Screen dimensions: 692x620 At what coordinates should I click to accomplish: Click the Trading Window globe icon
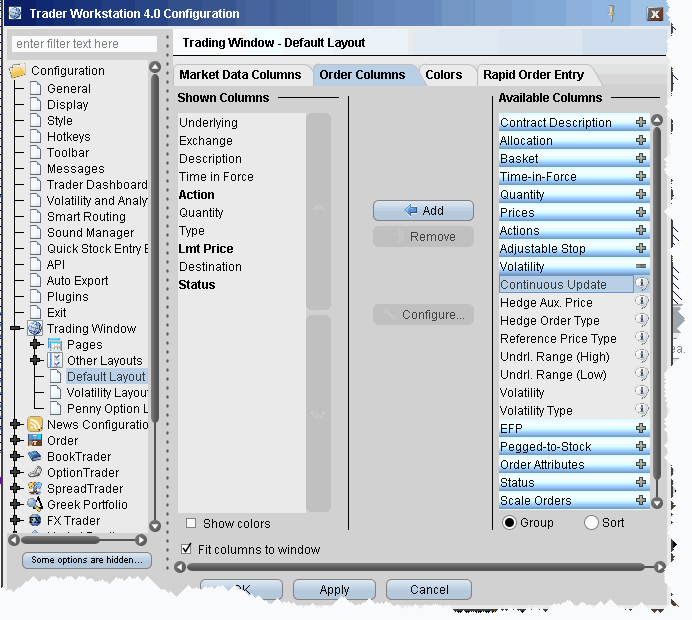(35, 328)
